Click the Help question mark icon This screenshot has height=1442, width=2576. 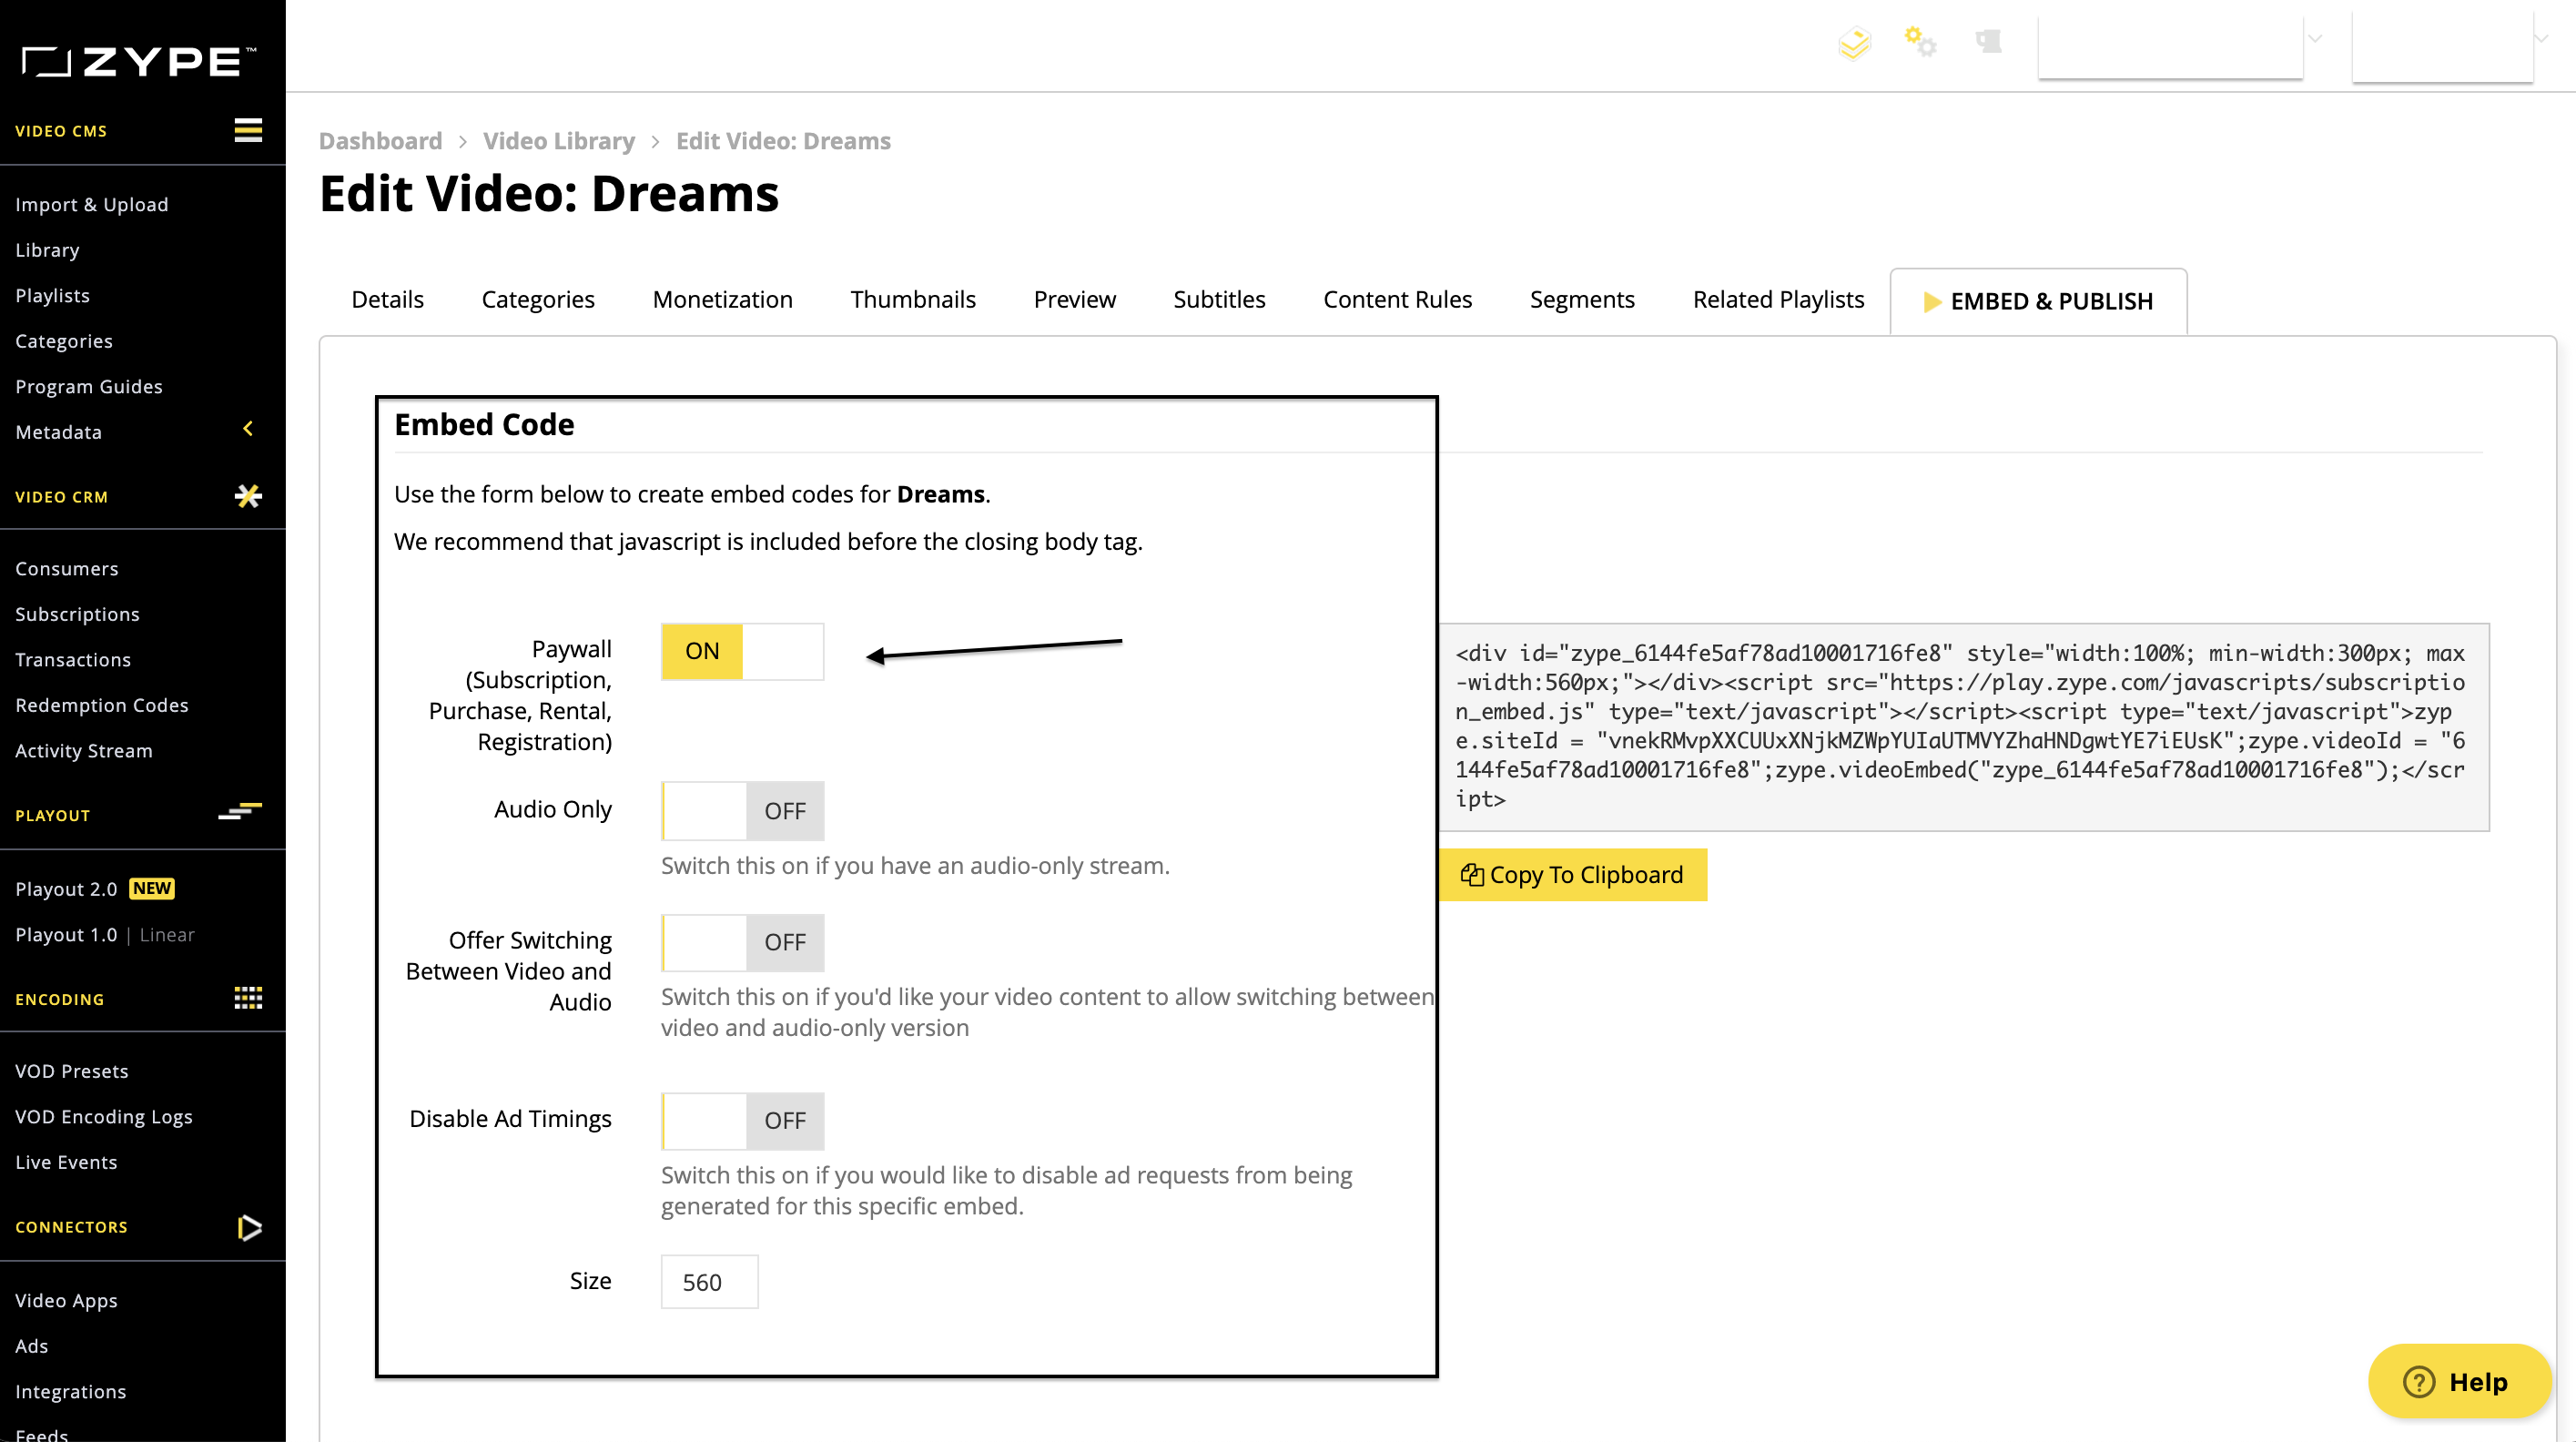click(2419, 1382)
